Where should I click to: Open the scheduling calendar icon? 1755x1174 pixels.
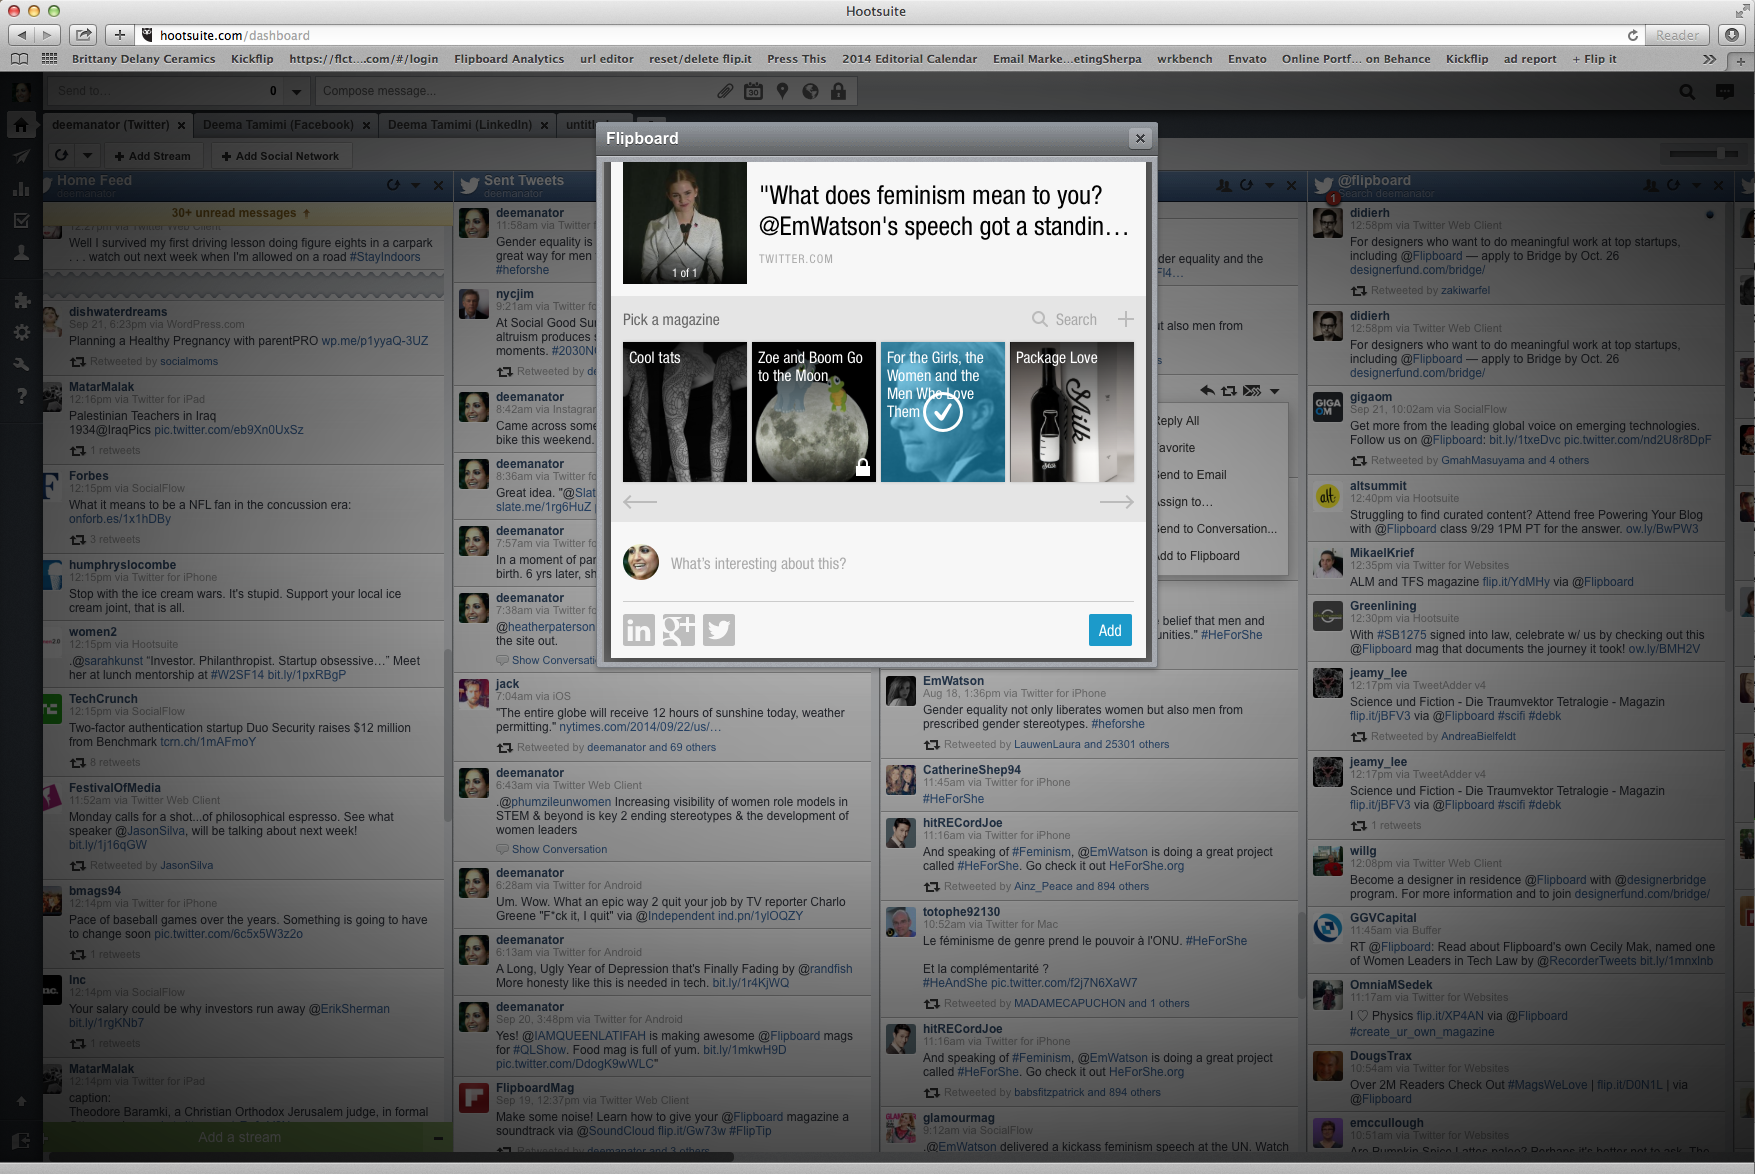754,91
